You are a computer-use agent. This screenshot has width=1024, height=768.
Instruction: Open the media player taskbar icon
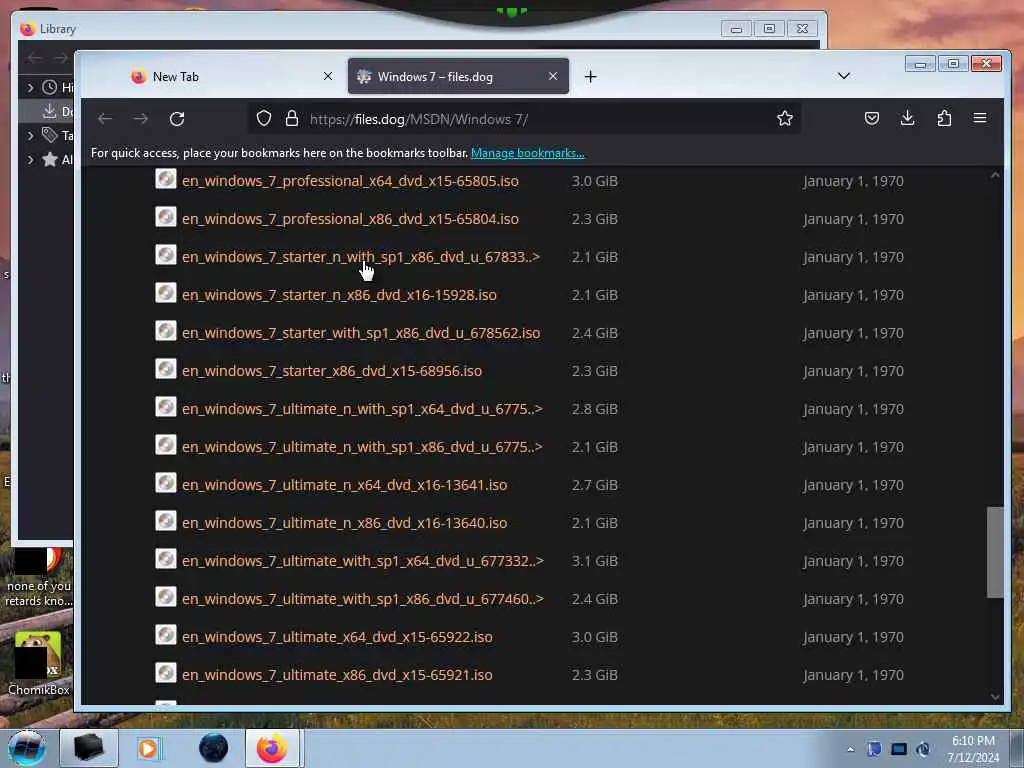tap(148, 748)
